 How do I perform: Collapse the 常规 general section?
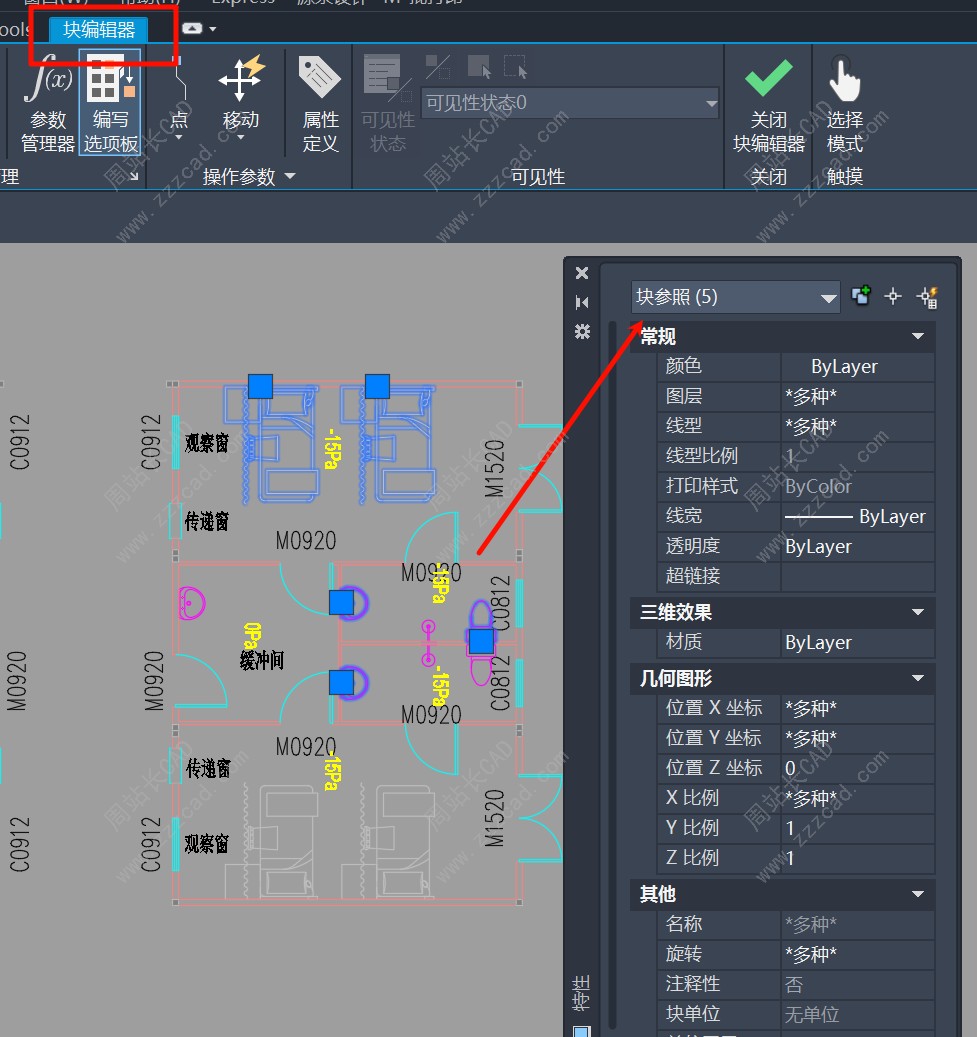[x=918, y=337]
